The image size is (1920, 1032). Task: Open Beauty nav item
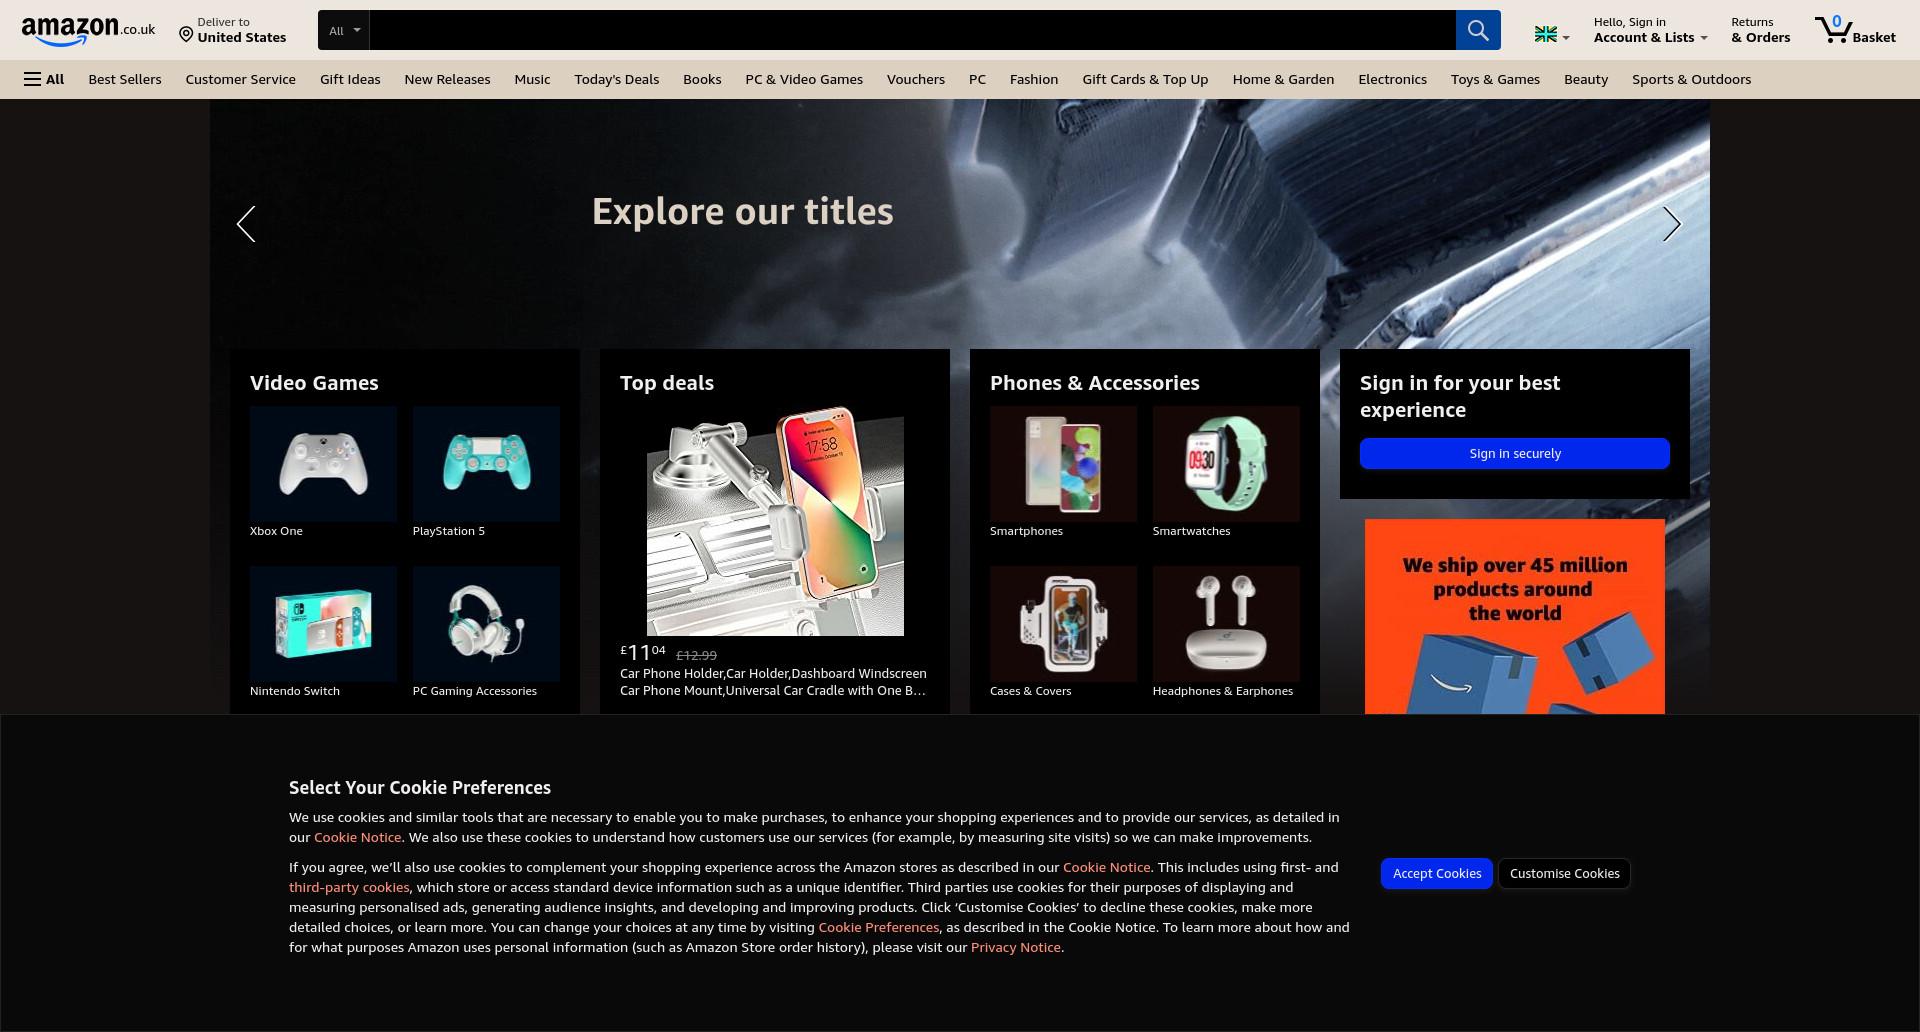pyautogui.click(x=1586, y=79)
